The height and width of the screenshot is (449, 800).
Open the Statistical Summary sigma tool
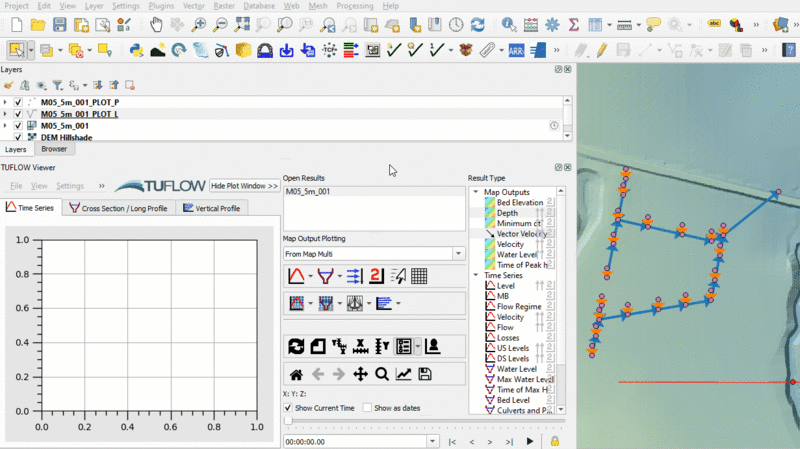[572, 24]
